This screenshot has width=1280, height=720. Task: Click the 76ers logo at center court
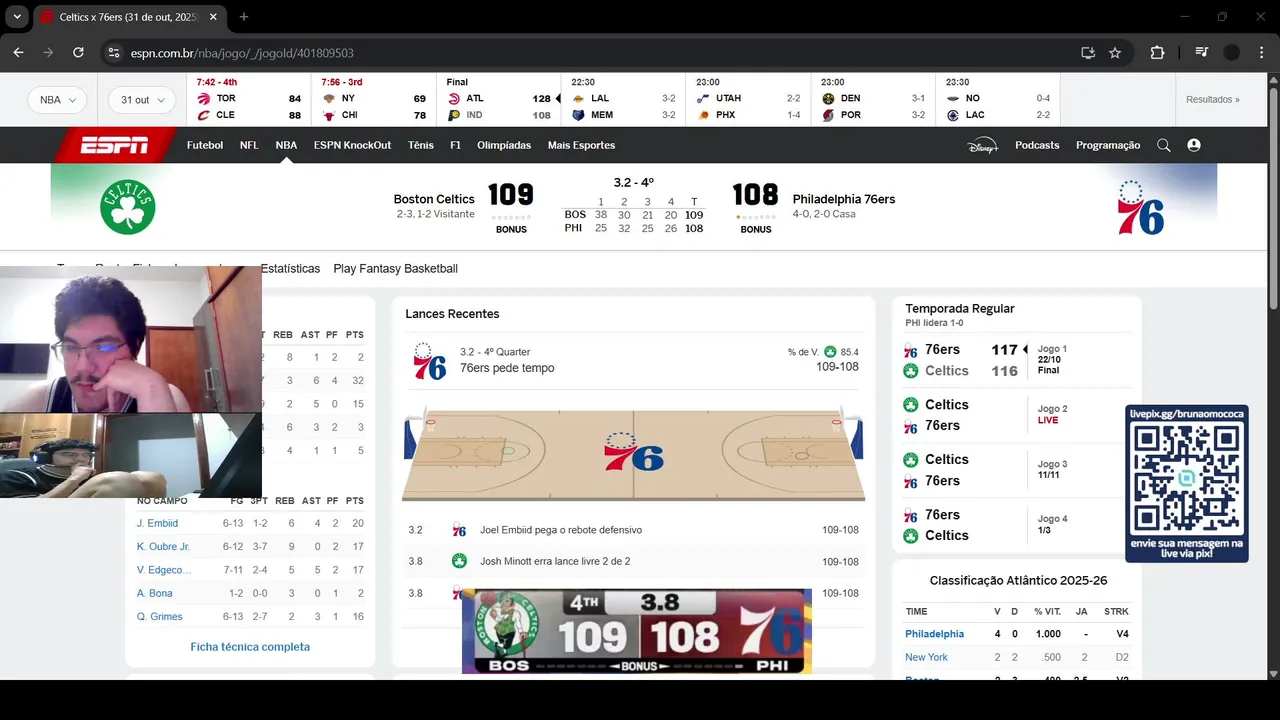pos(633,452)
